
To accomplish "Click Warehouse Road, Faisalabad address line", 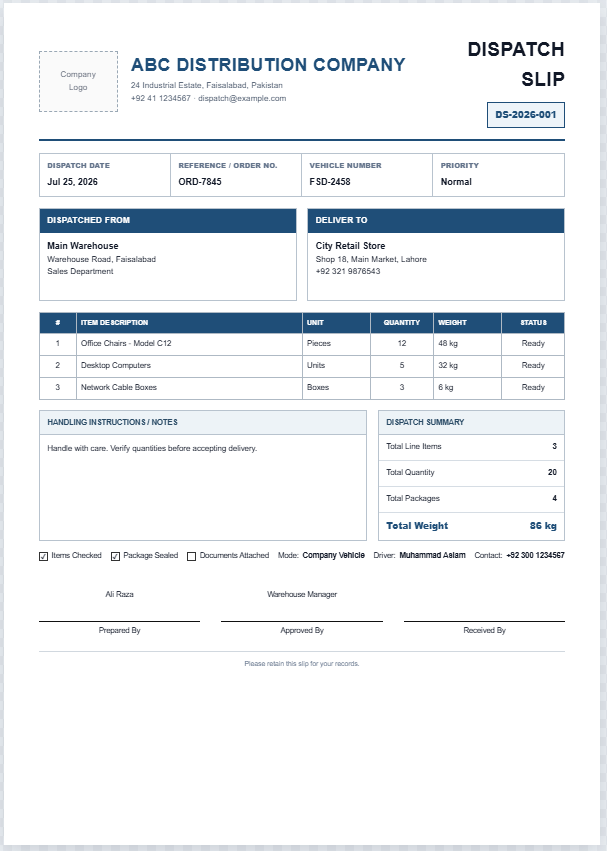I will click(102, 259).
